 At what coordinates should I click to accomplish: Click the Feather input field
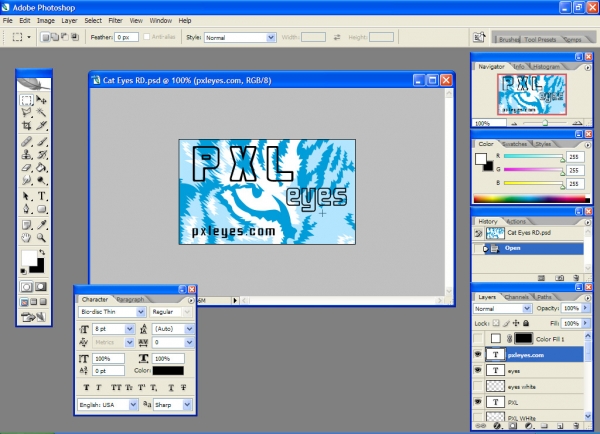126,37
